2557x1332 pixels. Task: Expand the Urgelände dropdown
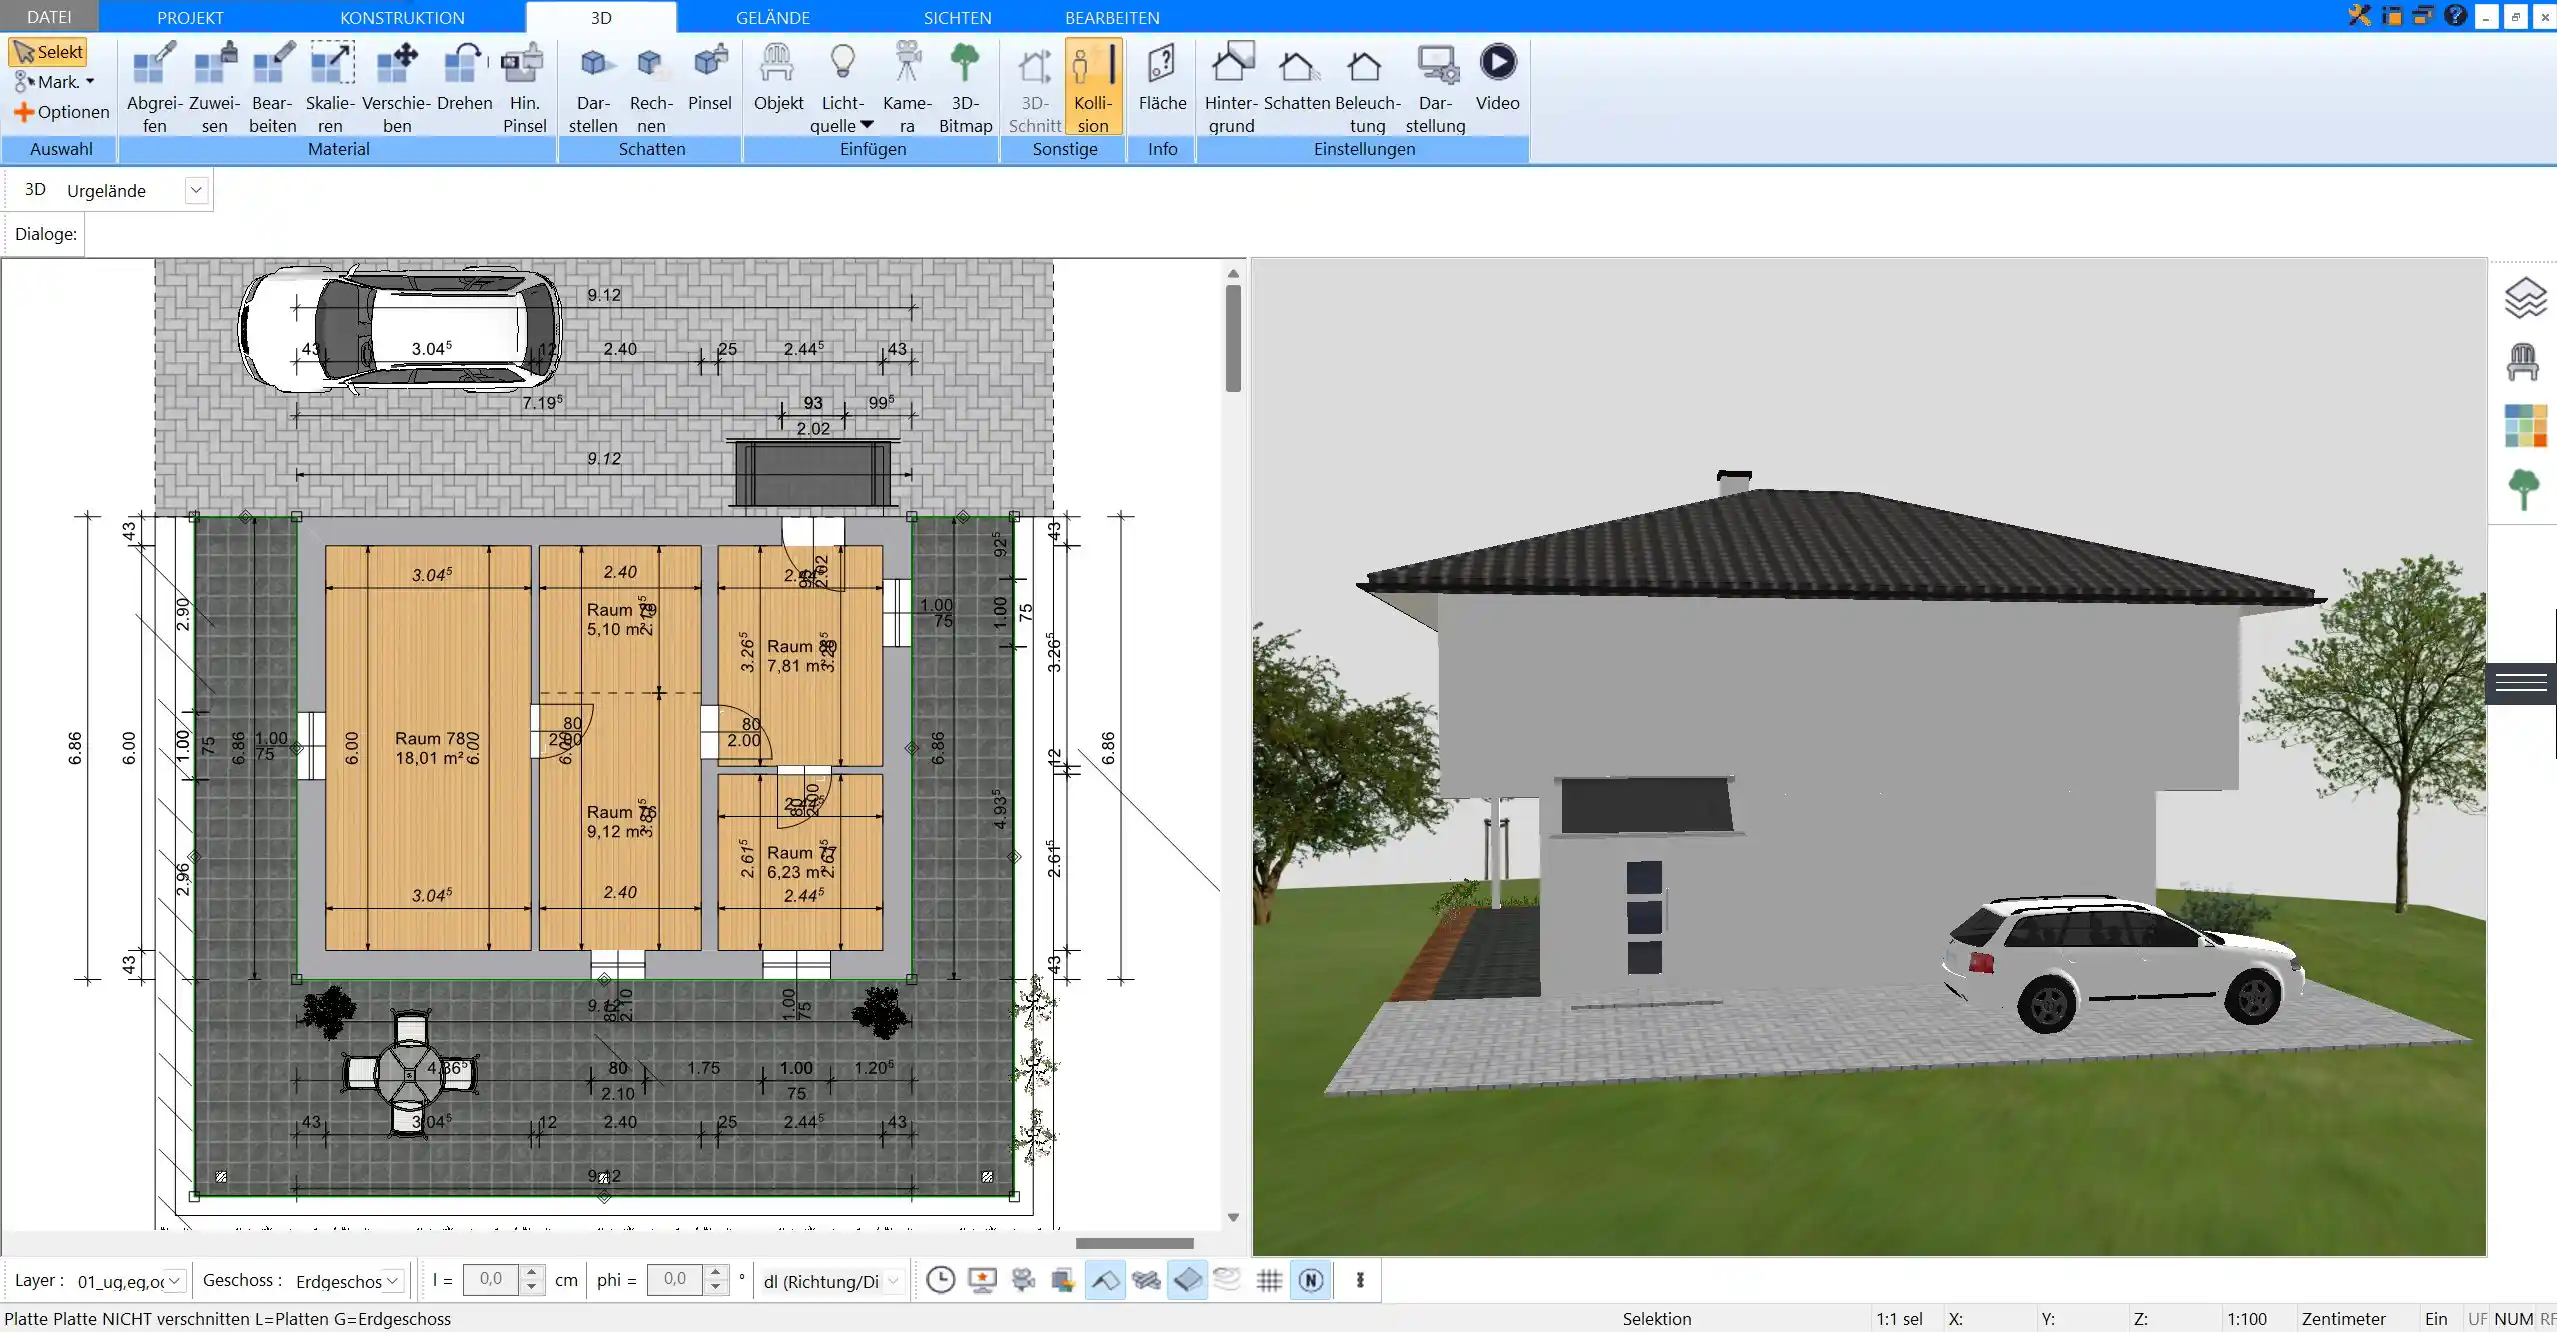(x=196, y=190)
